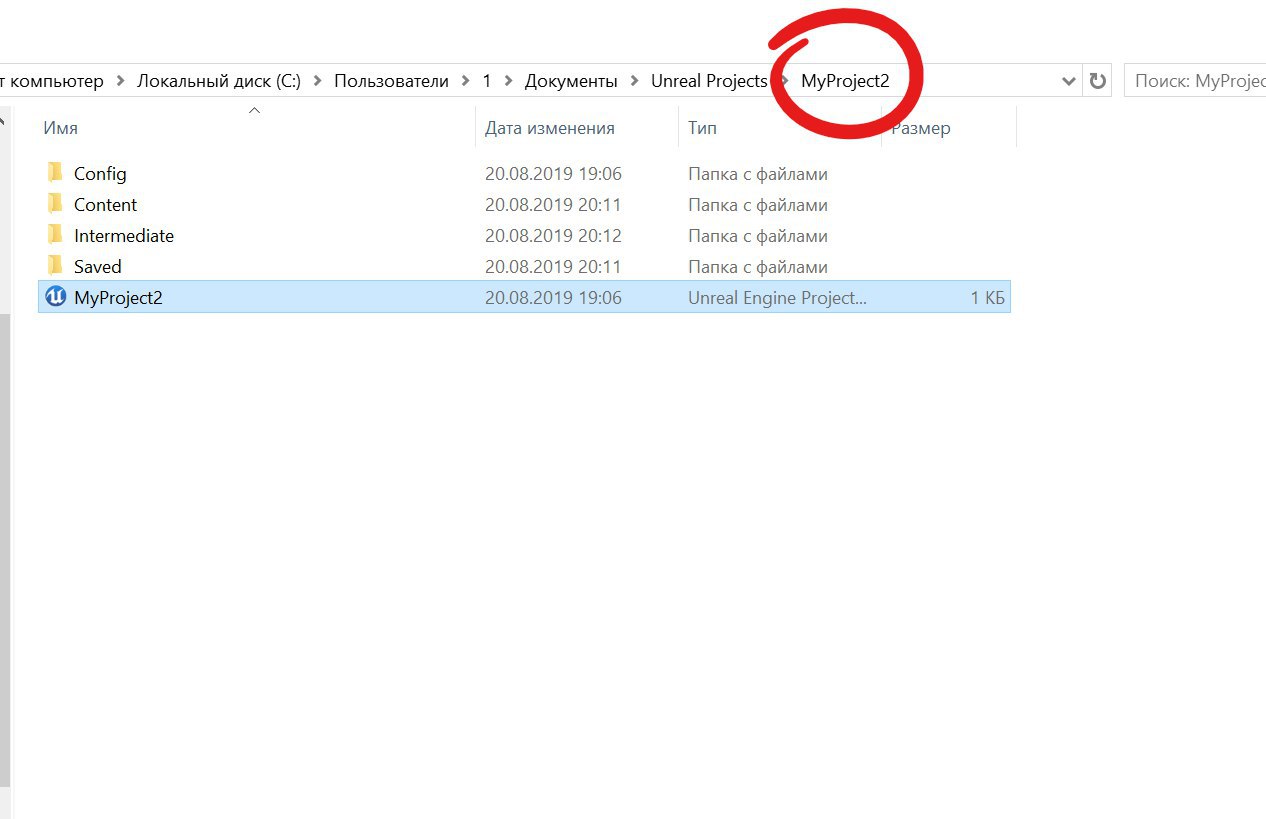Click the Content row date 20.08.2019 20:11

pyautogui.click(x=553, y=205)
